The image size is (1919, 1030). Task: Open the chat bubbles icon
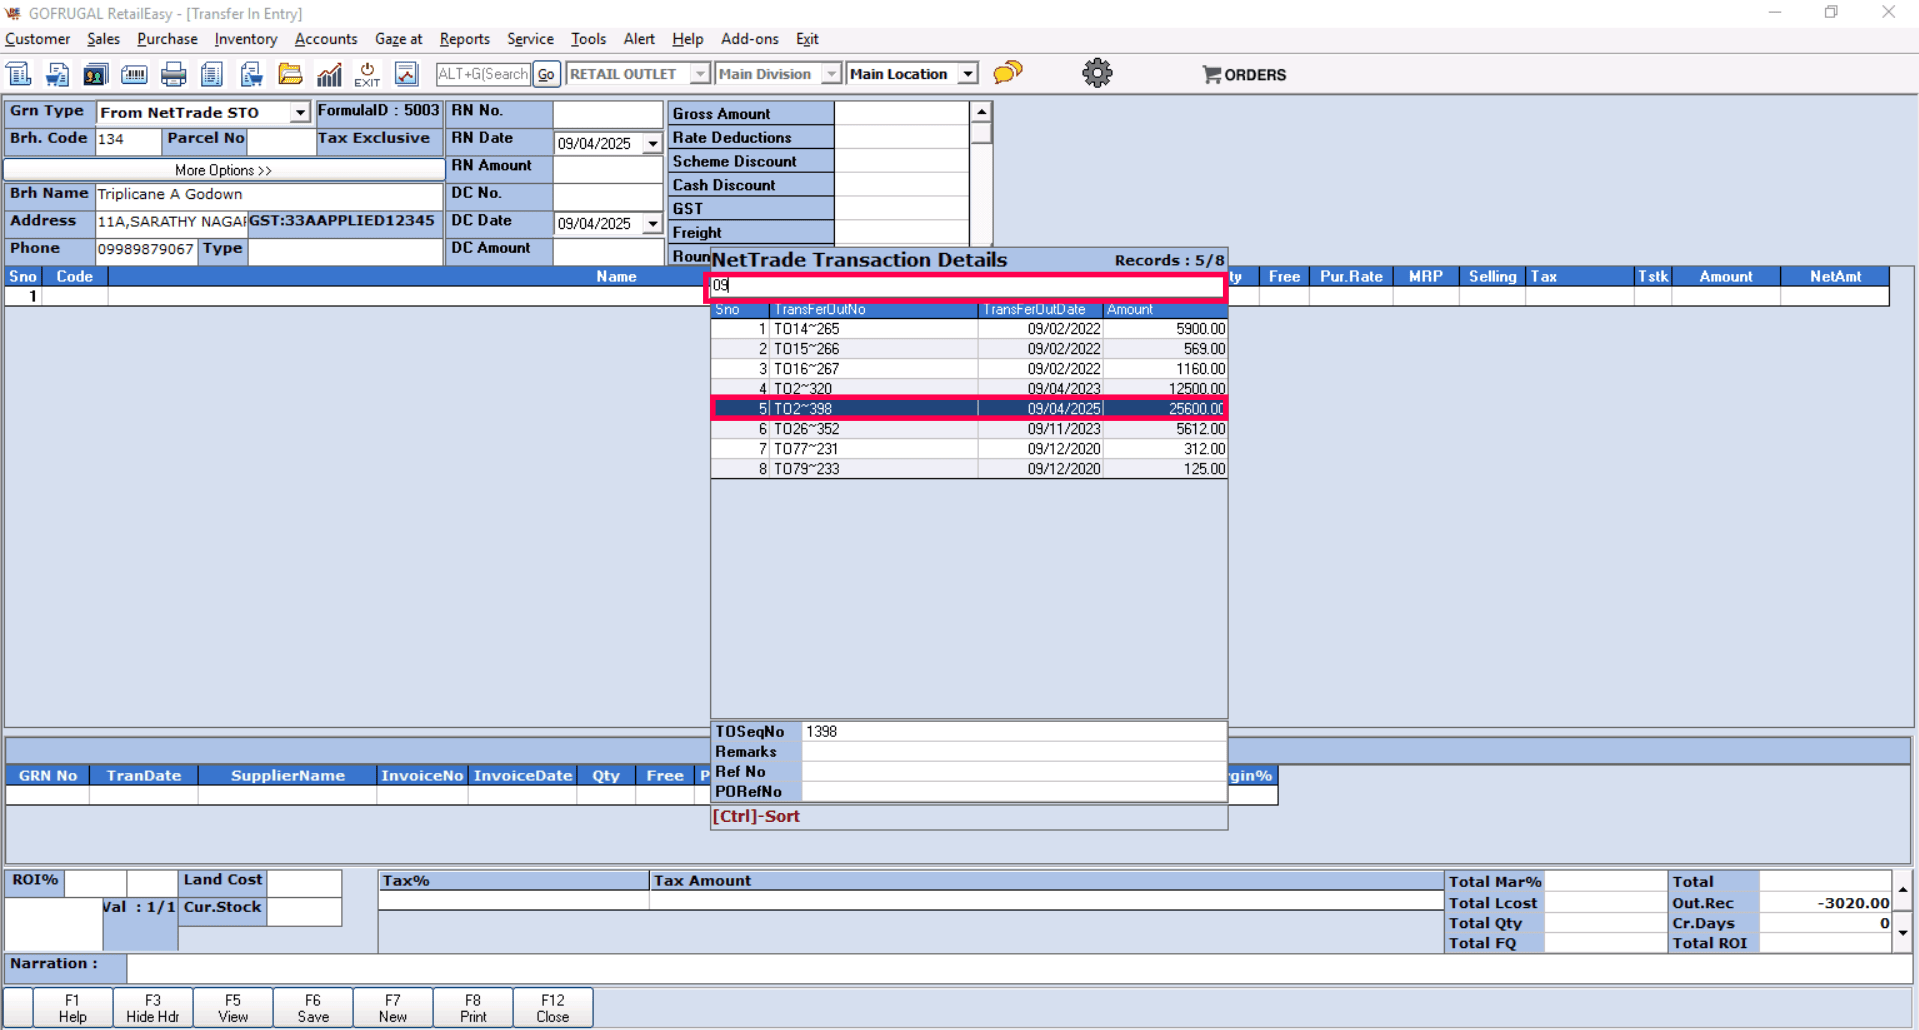1008,73
